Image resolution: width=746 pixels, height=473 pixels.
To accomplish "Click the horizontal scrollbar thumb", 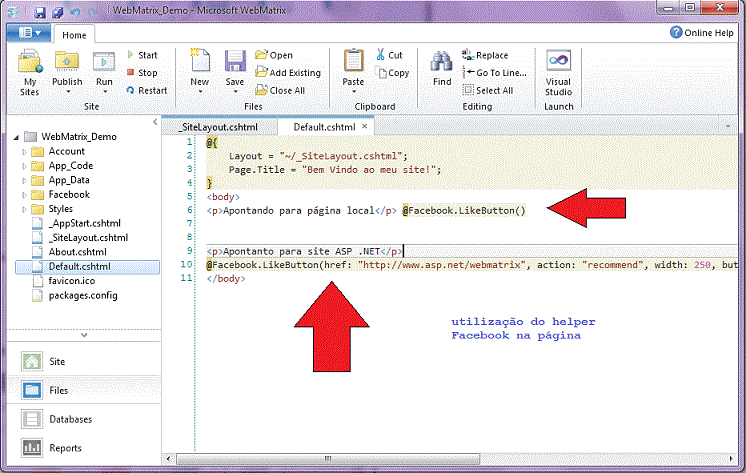I will pos(328,459).
